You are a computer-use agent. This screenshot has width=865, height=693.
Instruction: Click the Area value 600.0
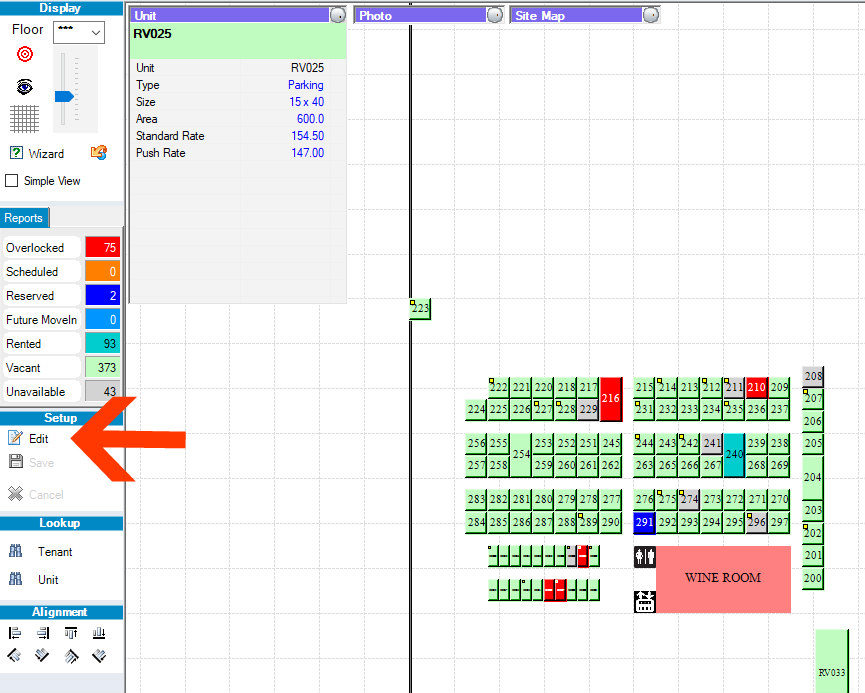[311, 119]
